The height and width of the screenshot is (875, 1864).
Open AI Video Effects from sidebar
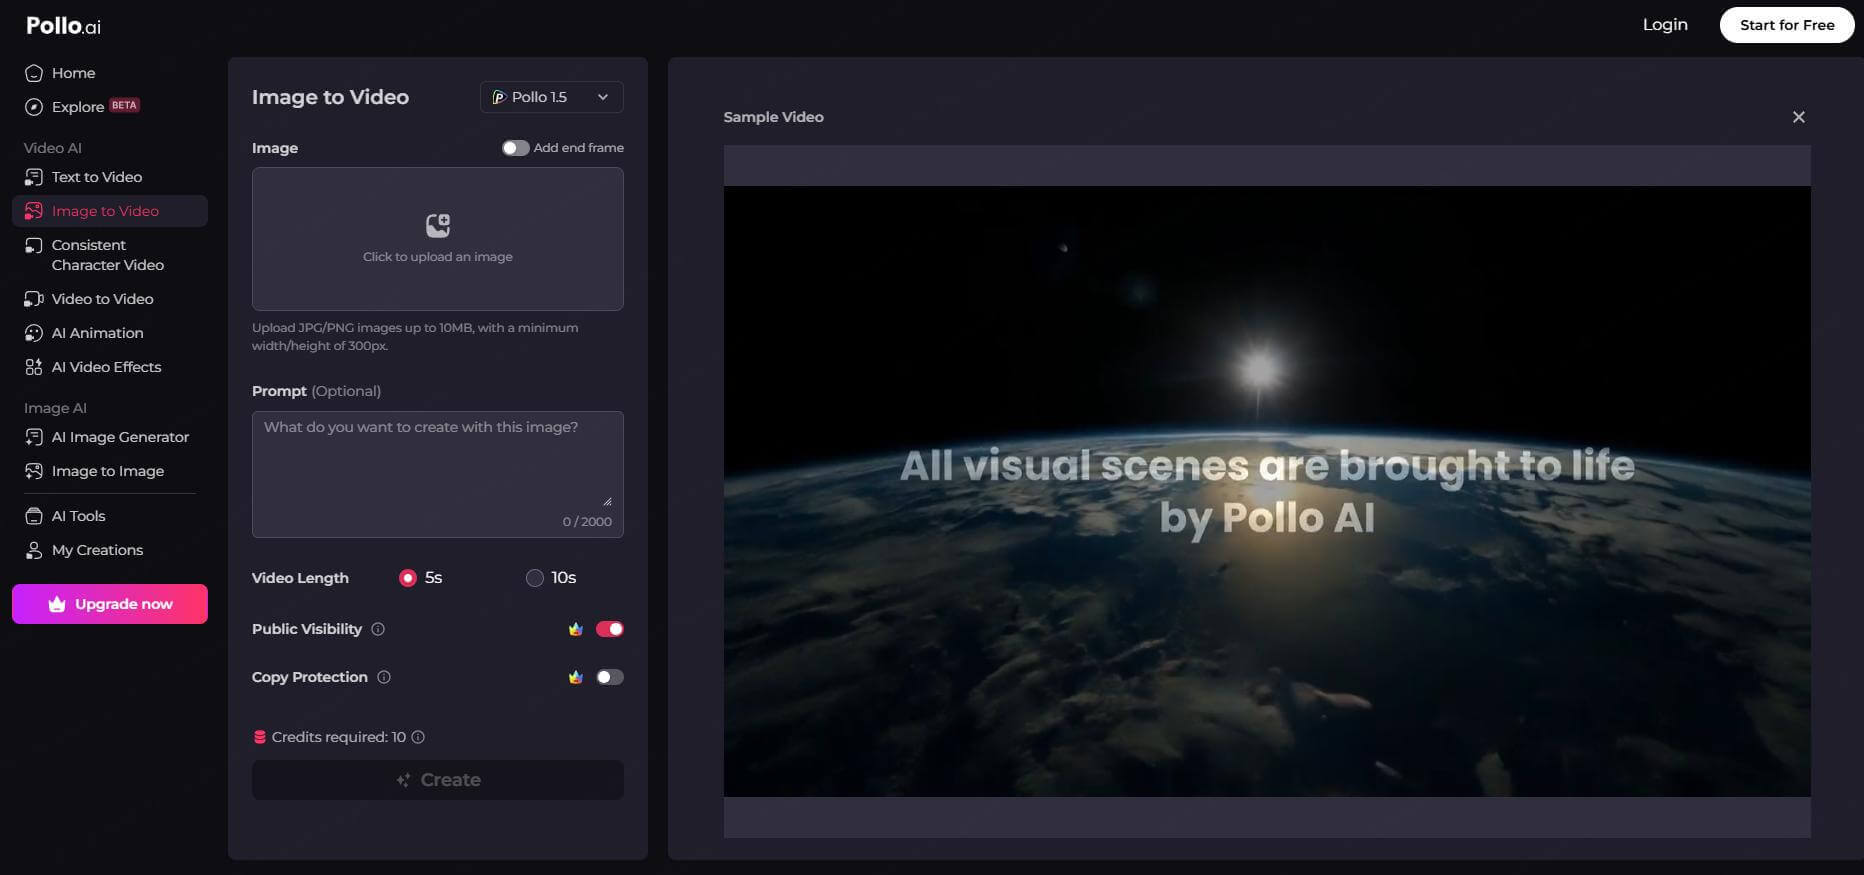pos(106,367)
